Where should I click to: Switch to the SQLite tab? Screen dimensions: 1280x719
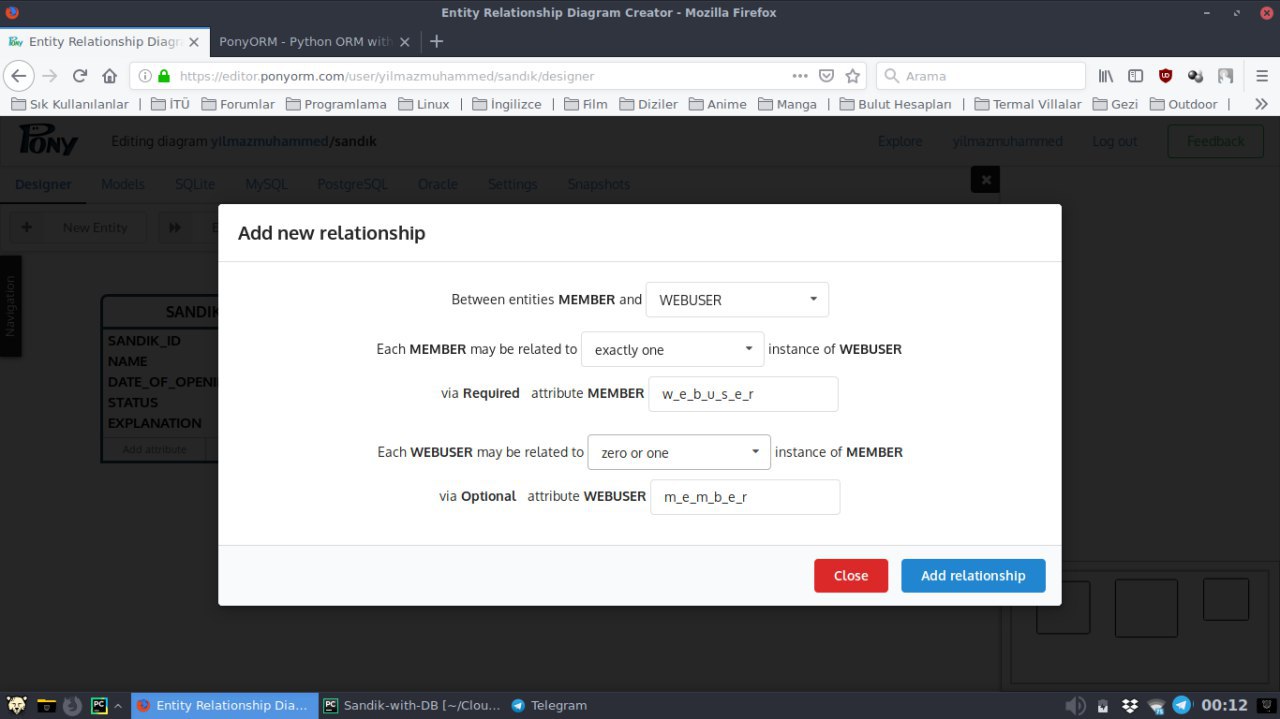coord(195,184)
